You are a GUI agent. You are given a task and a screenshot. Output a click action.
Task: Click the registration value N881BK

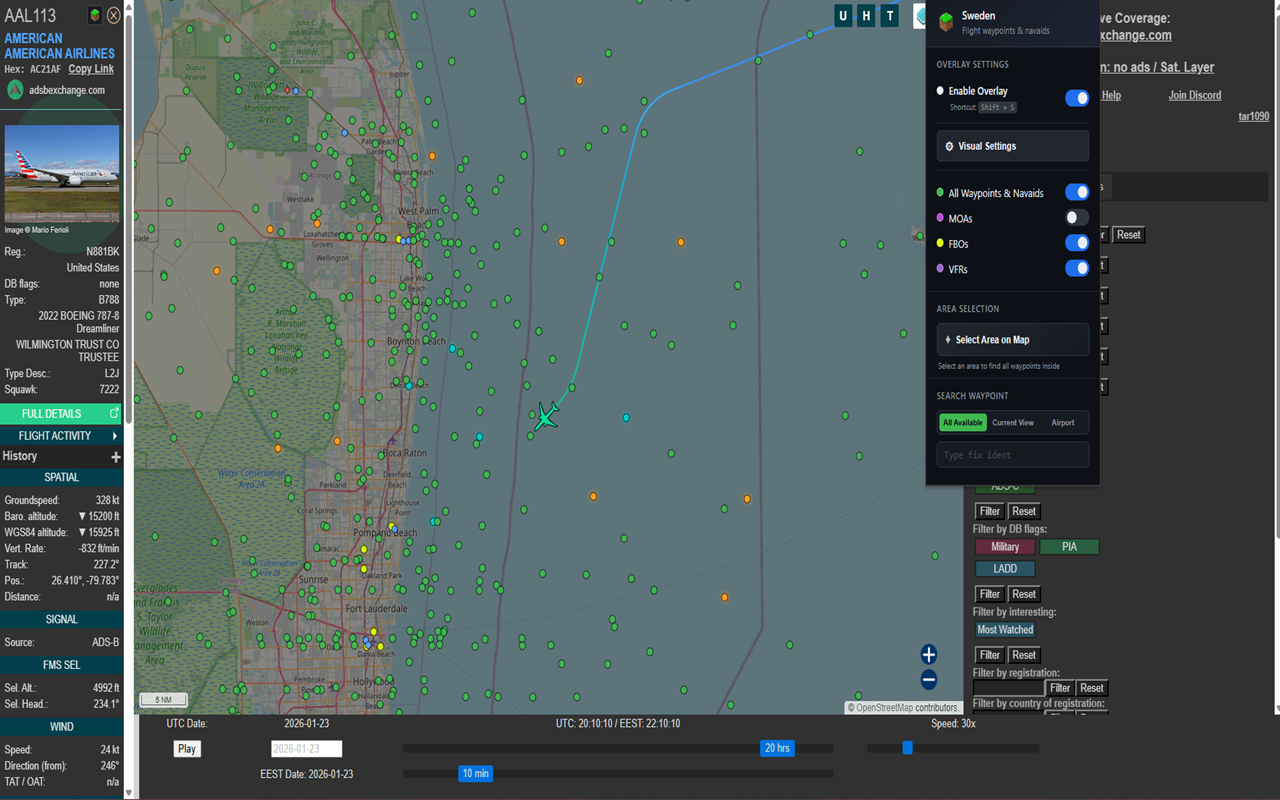coord(102,252)
